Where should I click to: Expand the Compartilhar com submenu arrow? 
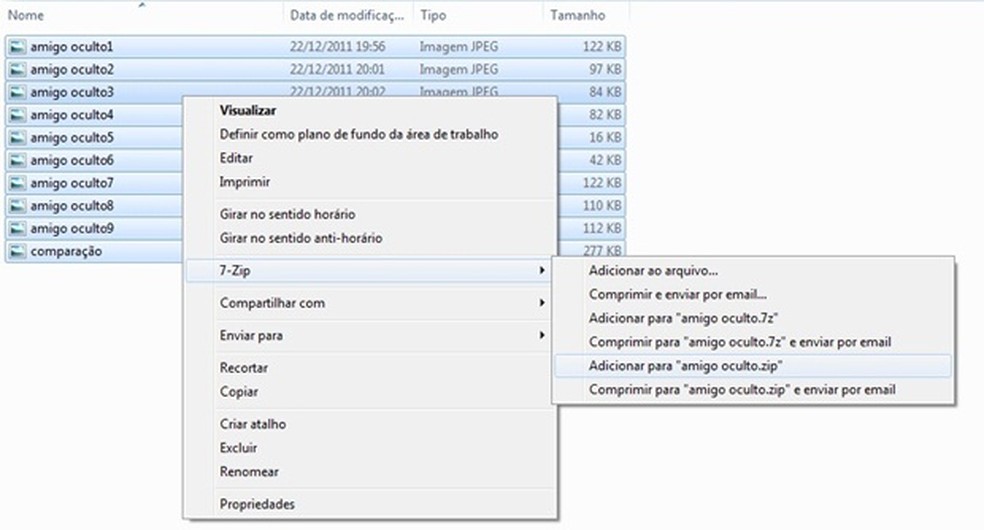[x=542, y=303]
